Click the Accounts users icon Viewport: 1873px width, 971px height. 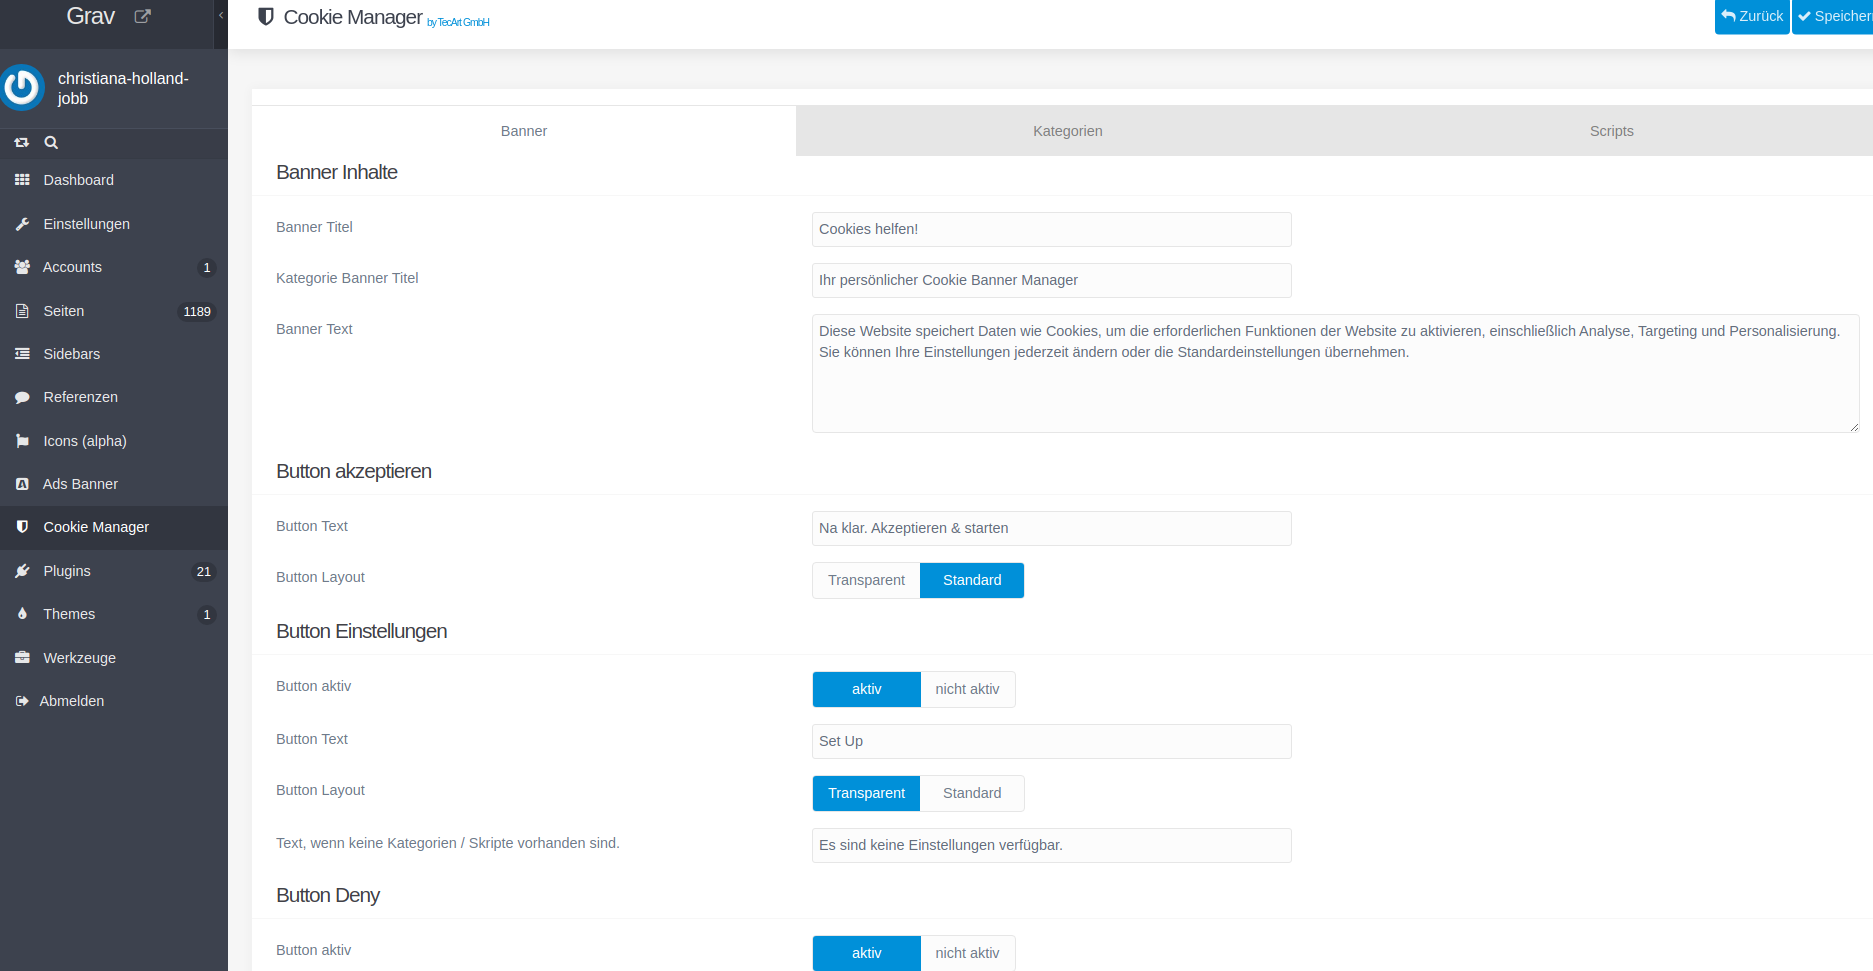coord(22,267)
